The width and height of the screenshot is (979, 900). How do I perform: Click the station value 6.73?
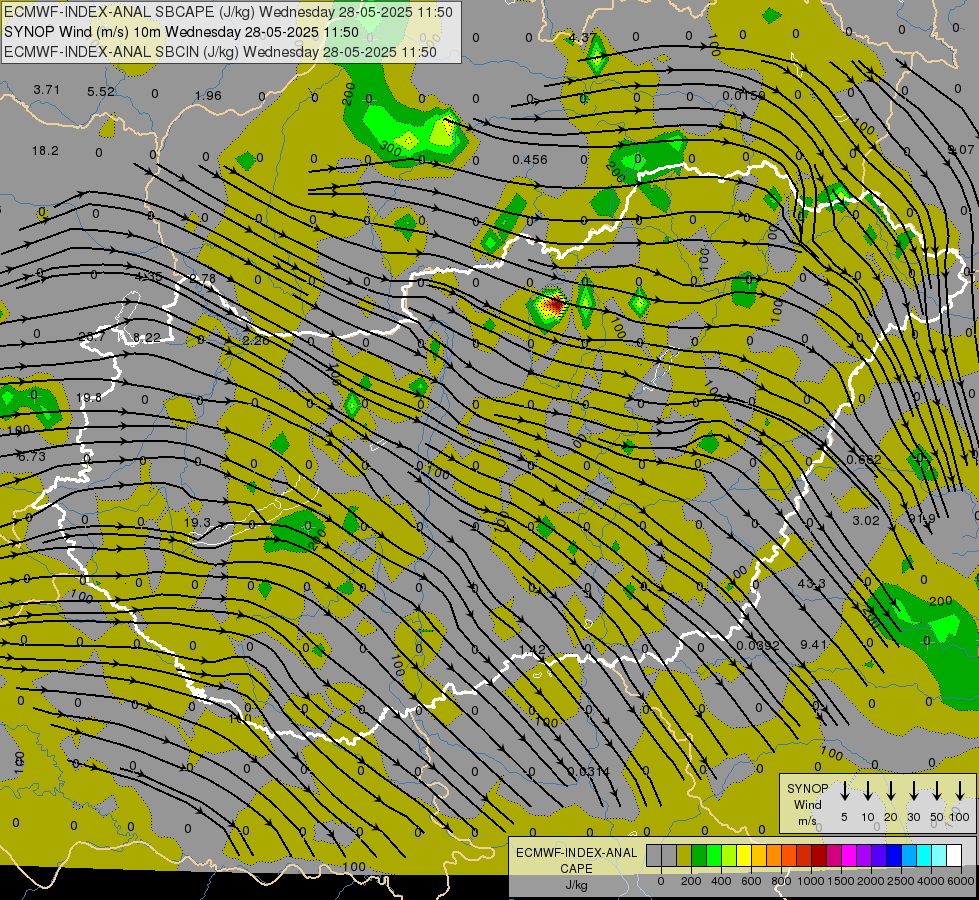pos(32,457)
